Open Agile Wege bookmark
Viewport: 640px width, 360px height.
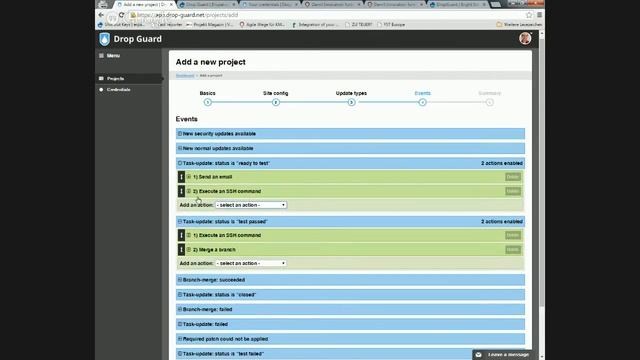tap(262, 24)
